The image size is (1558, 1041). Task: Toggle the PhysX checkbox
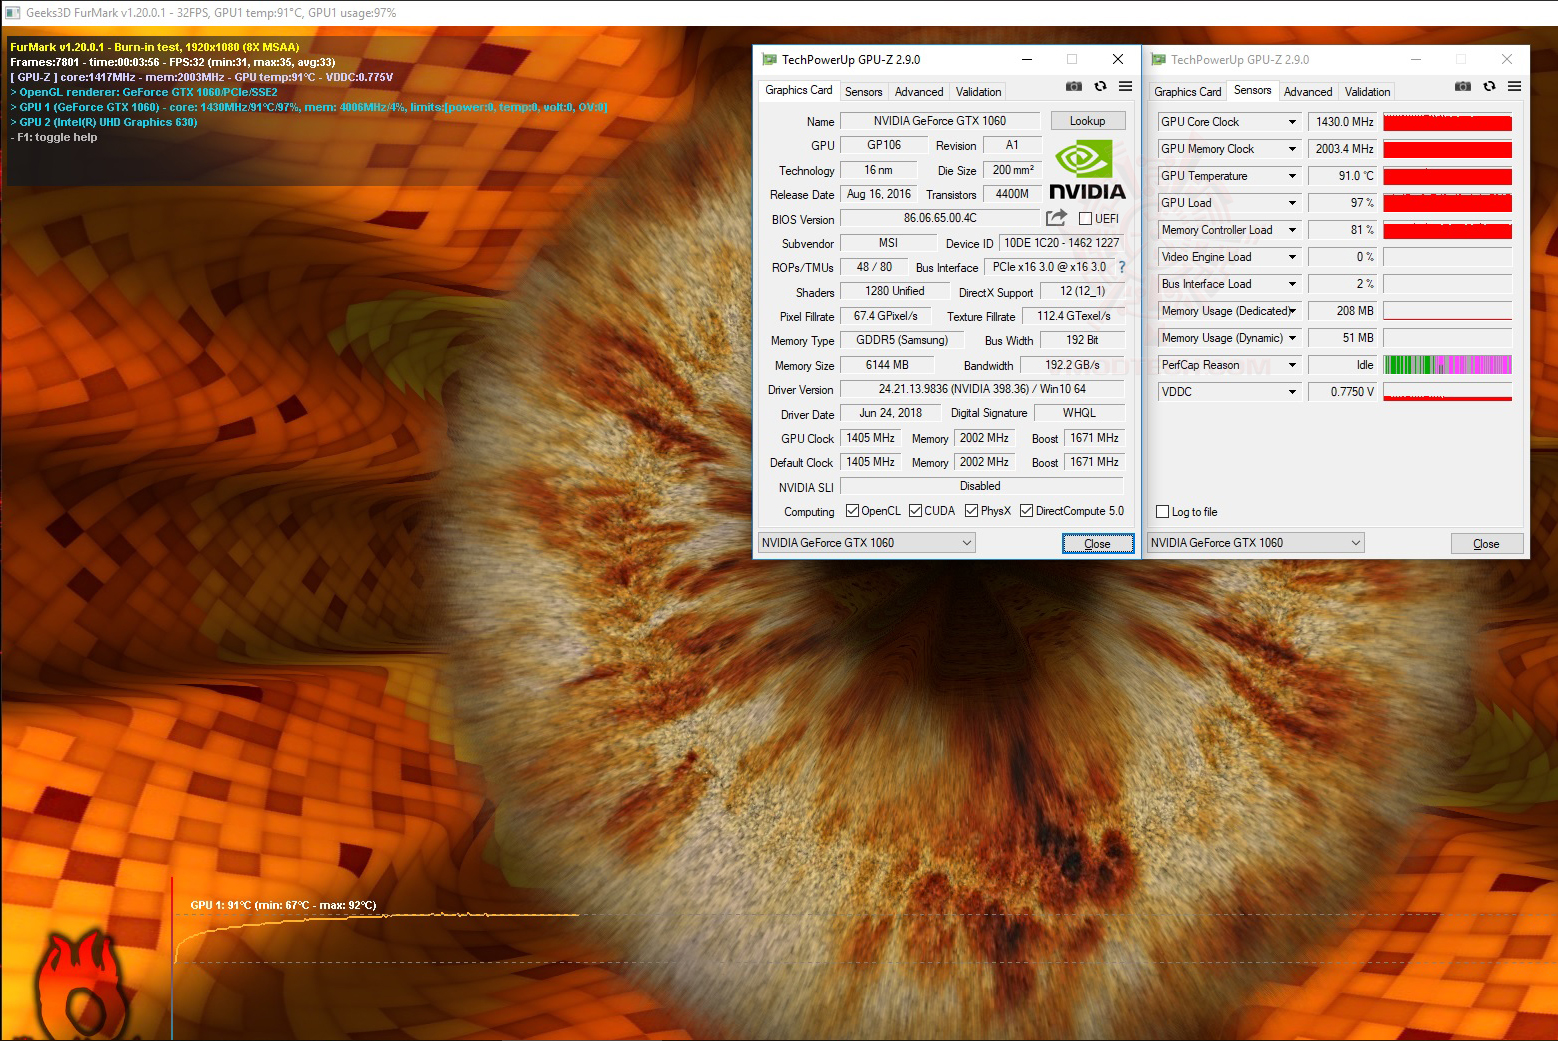click(x=971, y=511)
